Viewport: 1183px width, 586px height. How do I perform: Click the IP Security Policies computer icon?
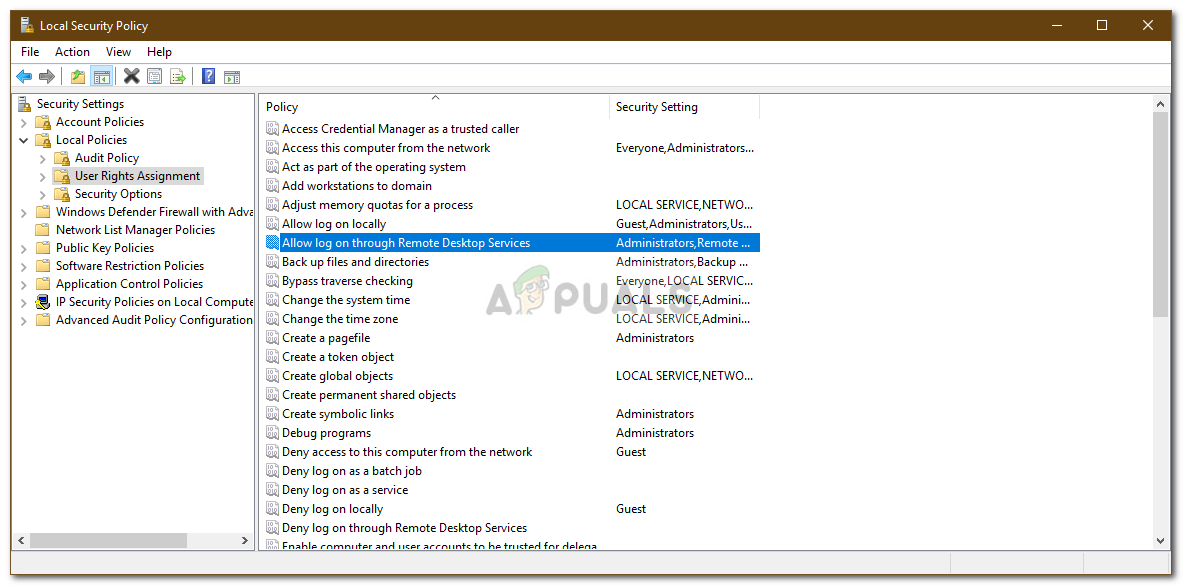coord(44,302)
